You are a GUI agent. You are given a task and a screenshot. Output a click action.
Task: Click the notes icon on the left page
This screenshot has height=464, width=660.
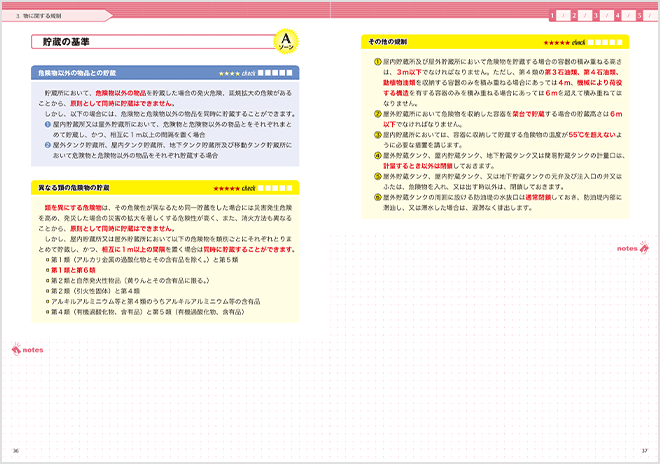pos(27,350)
